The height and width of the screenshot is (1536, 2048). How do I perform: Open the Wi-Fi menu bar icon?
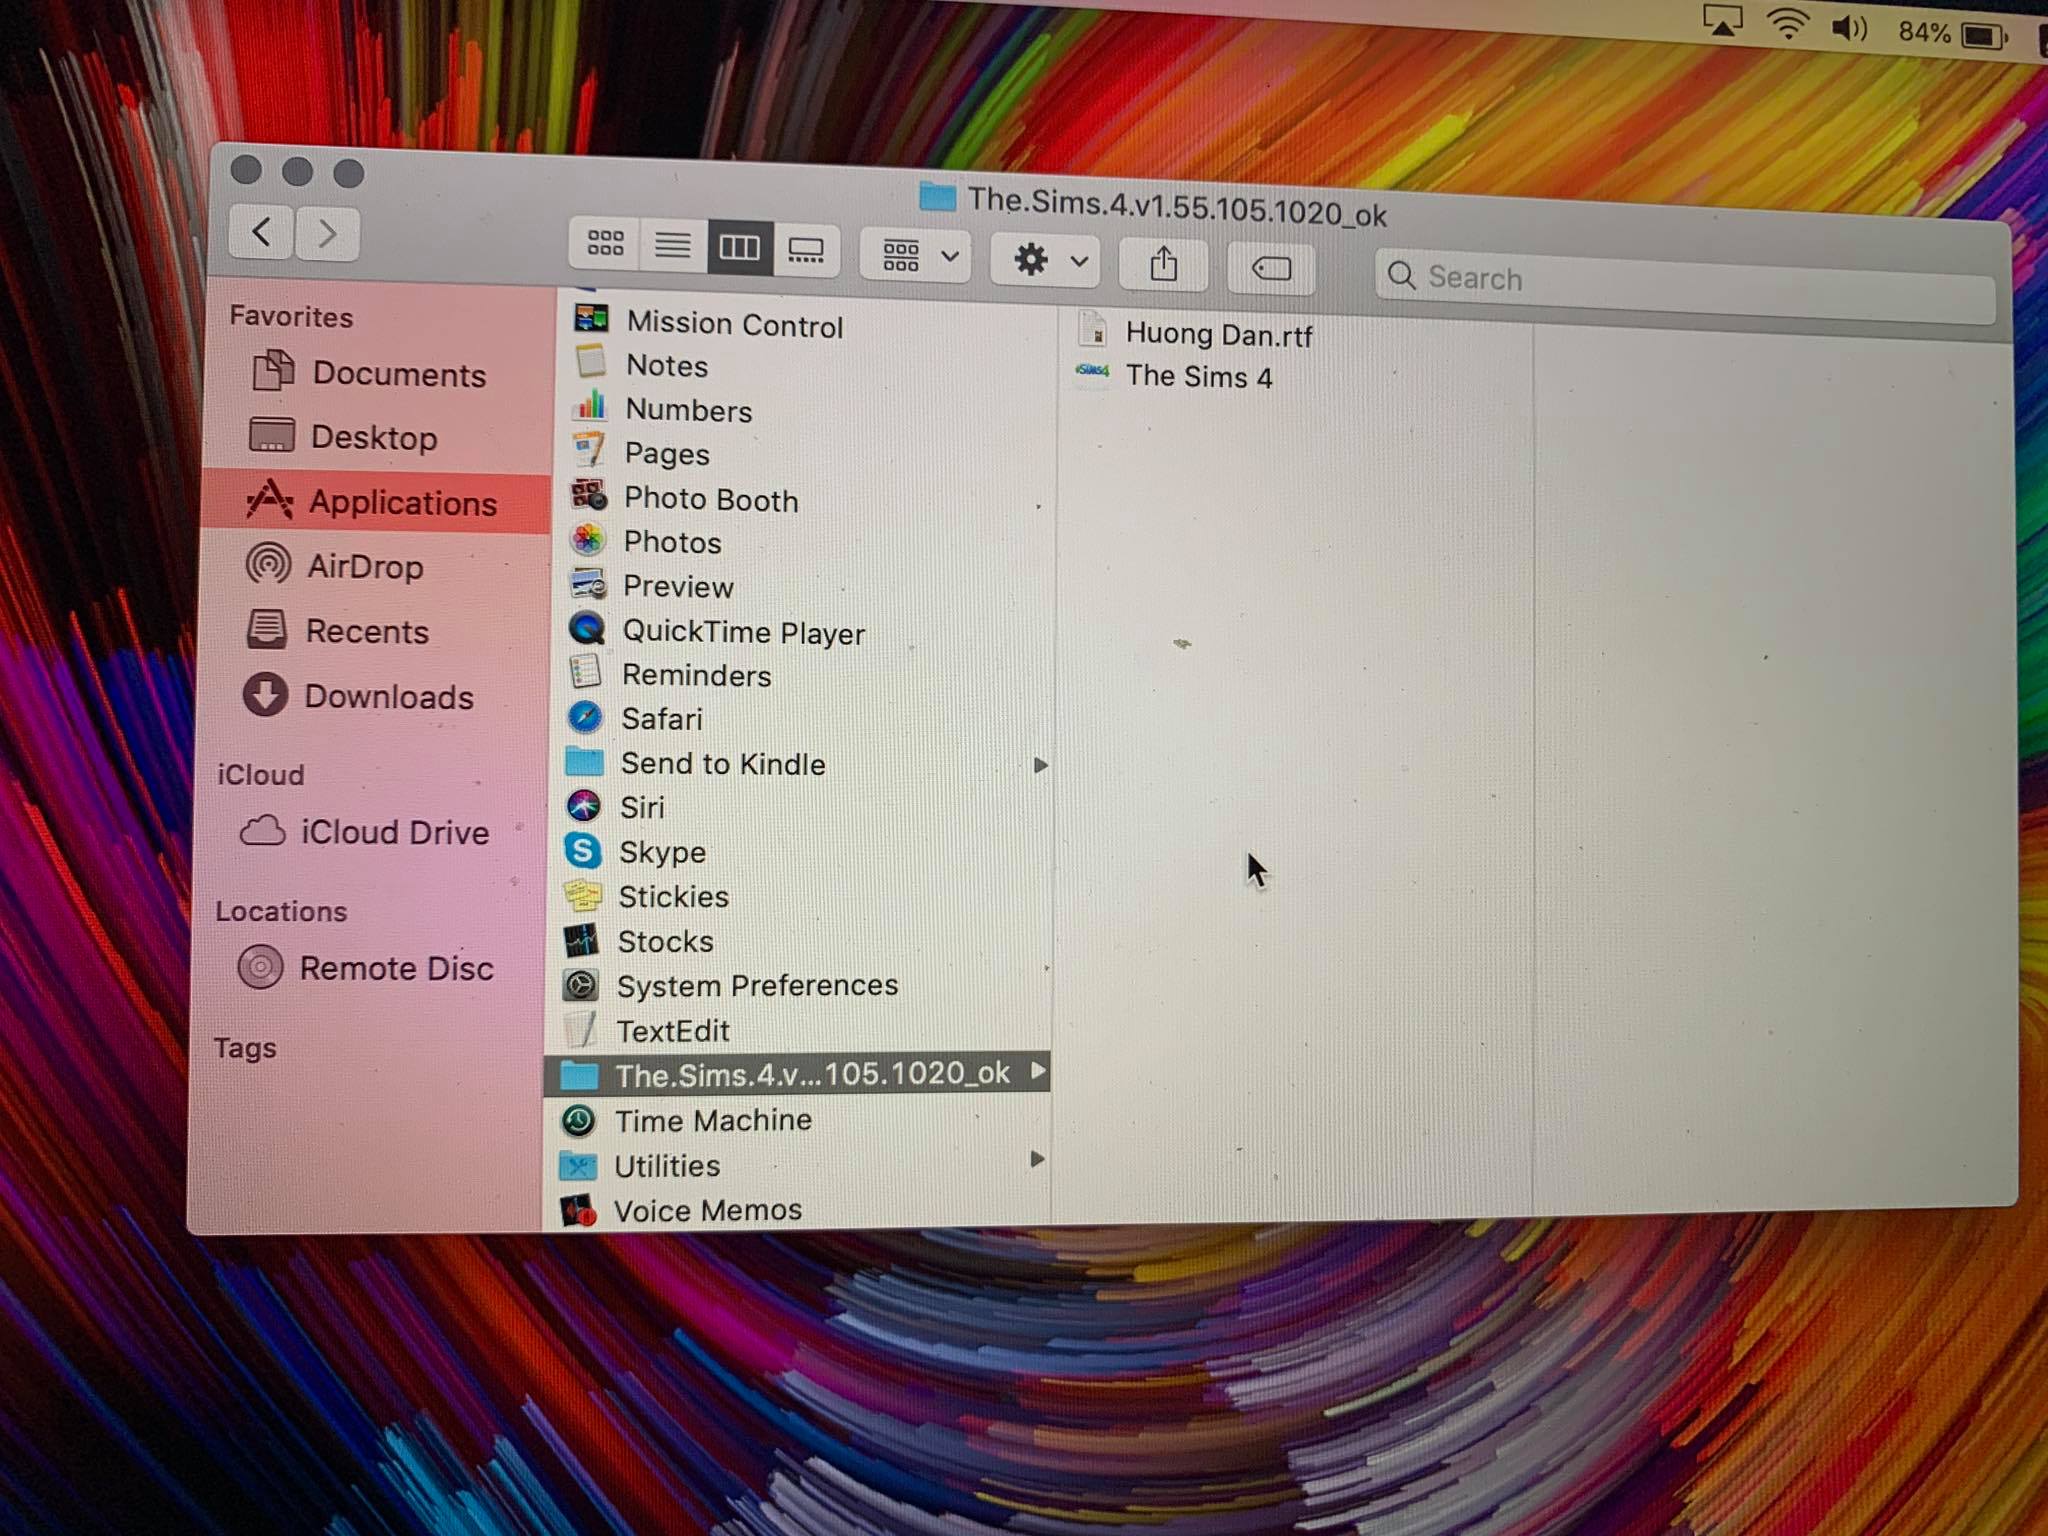click(1788, 23)
